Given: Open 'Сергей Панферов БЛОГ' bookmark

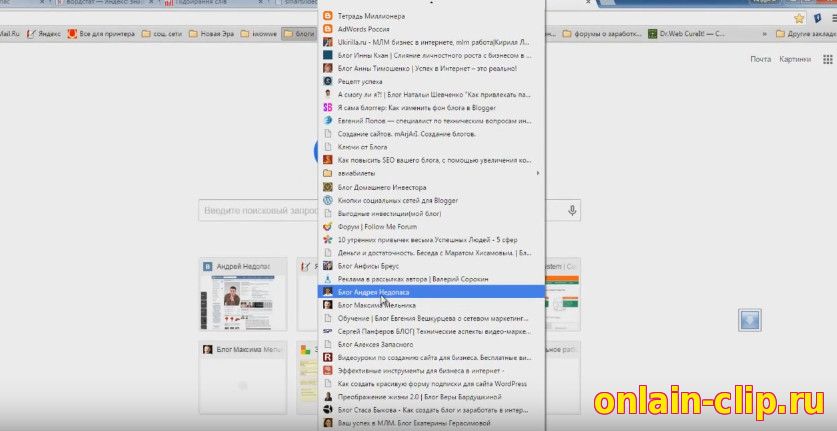Looking at the screenshot, I should [x=431, y=331].
